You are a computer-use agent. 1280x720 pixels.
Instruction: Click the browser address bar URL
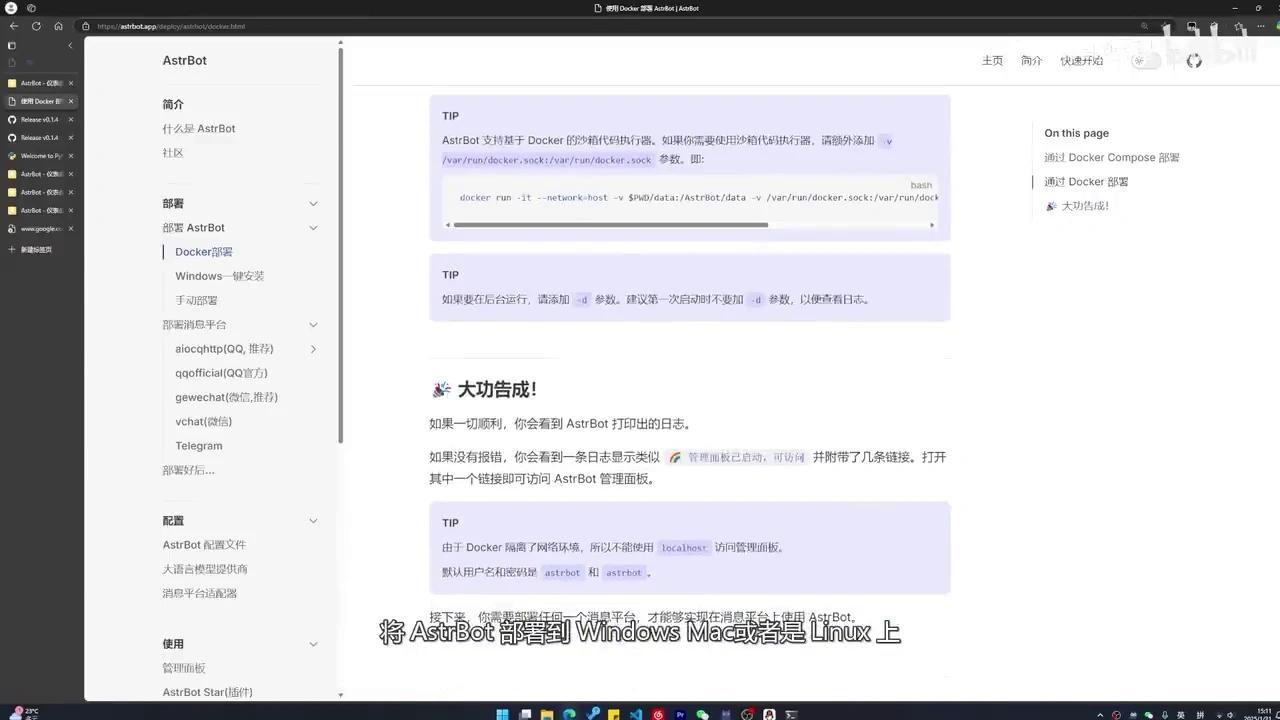[x=171, y=26]
